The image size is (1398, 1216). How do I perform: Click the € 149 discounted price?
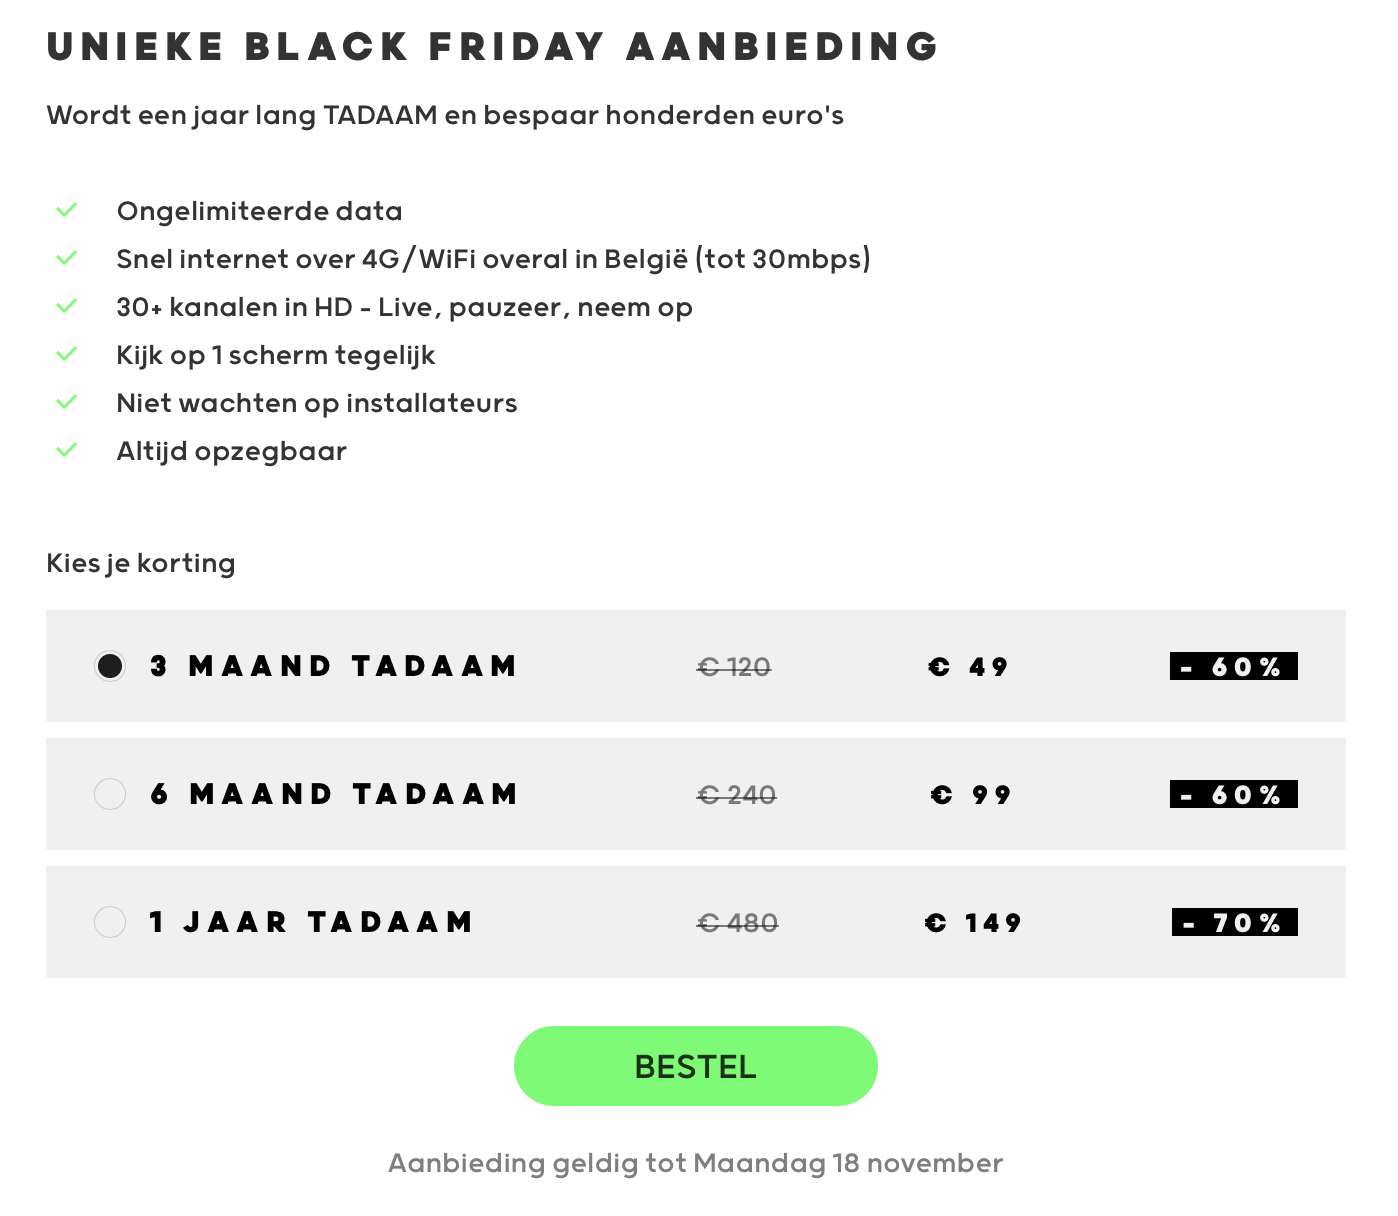[973, 922]
